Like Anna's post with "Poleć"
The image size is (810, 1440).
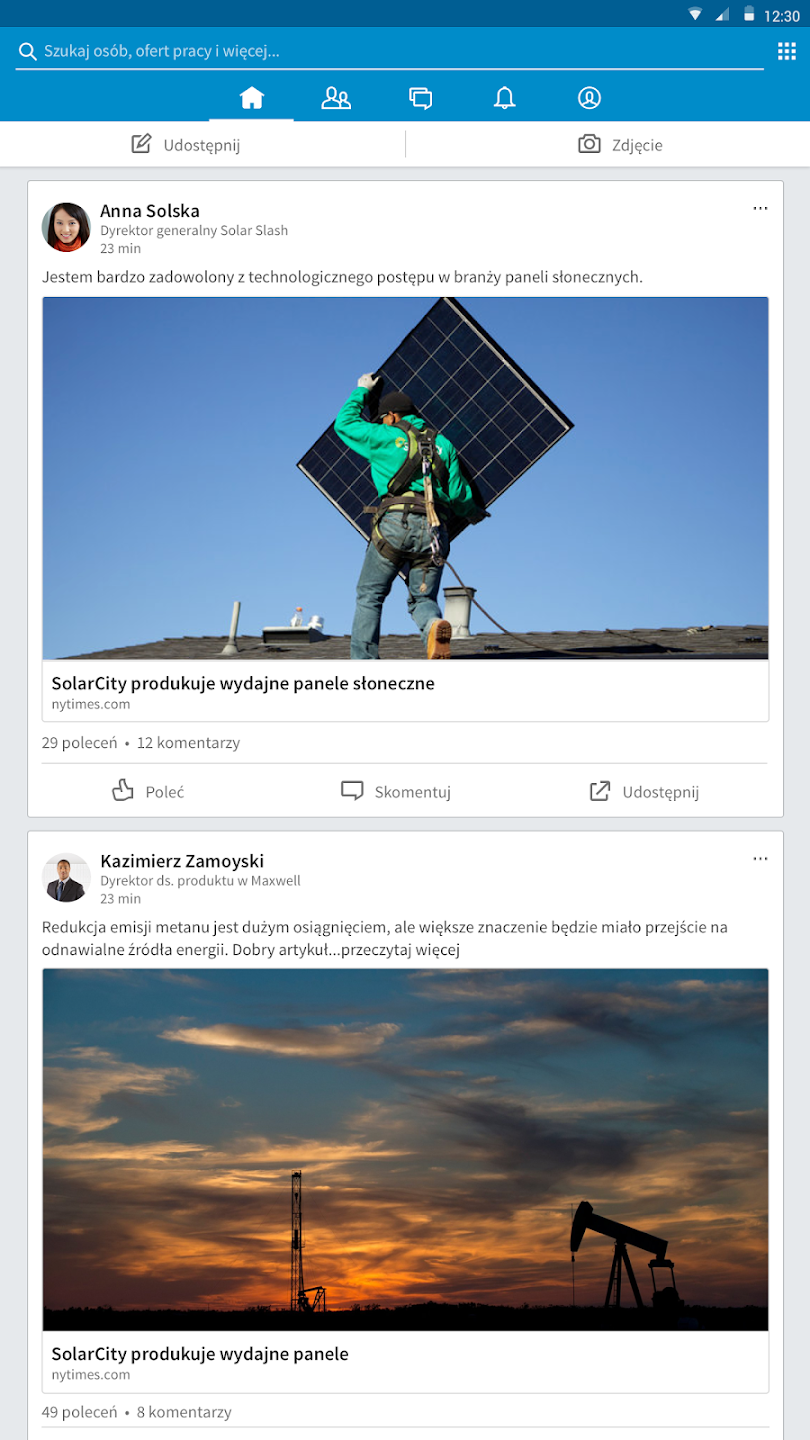click(148, 792)
